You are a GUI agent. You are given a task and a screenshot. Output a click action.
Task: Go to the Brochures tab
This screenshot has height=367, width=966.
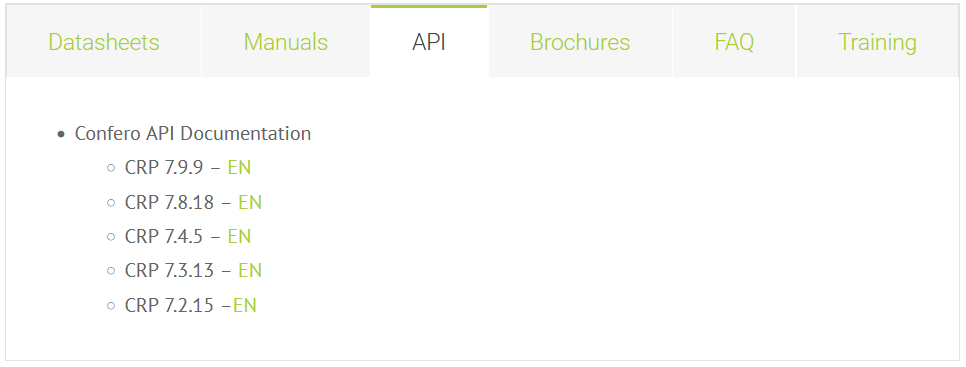[x=580, y=42]
